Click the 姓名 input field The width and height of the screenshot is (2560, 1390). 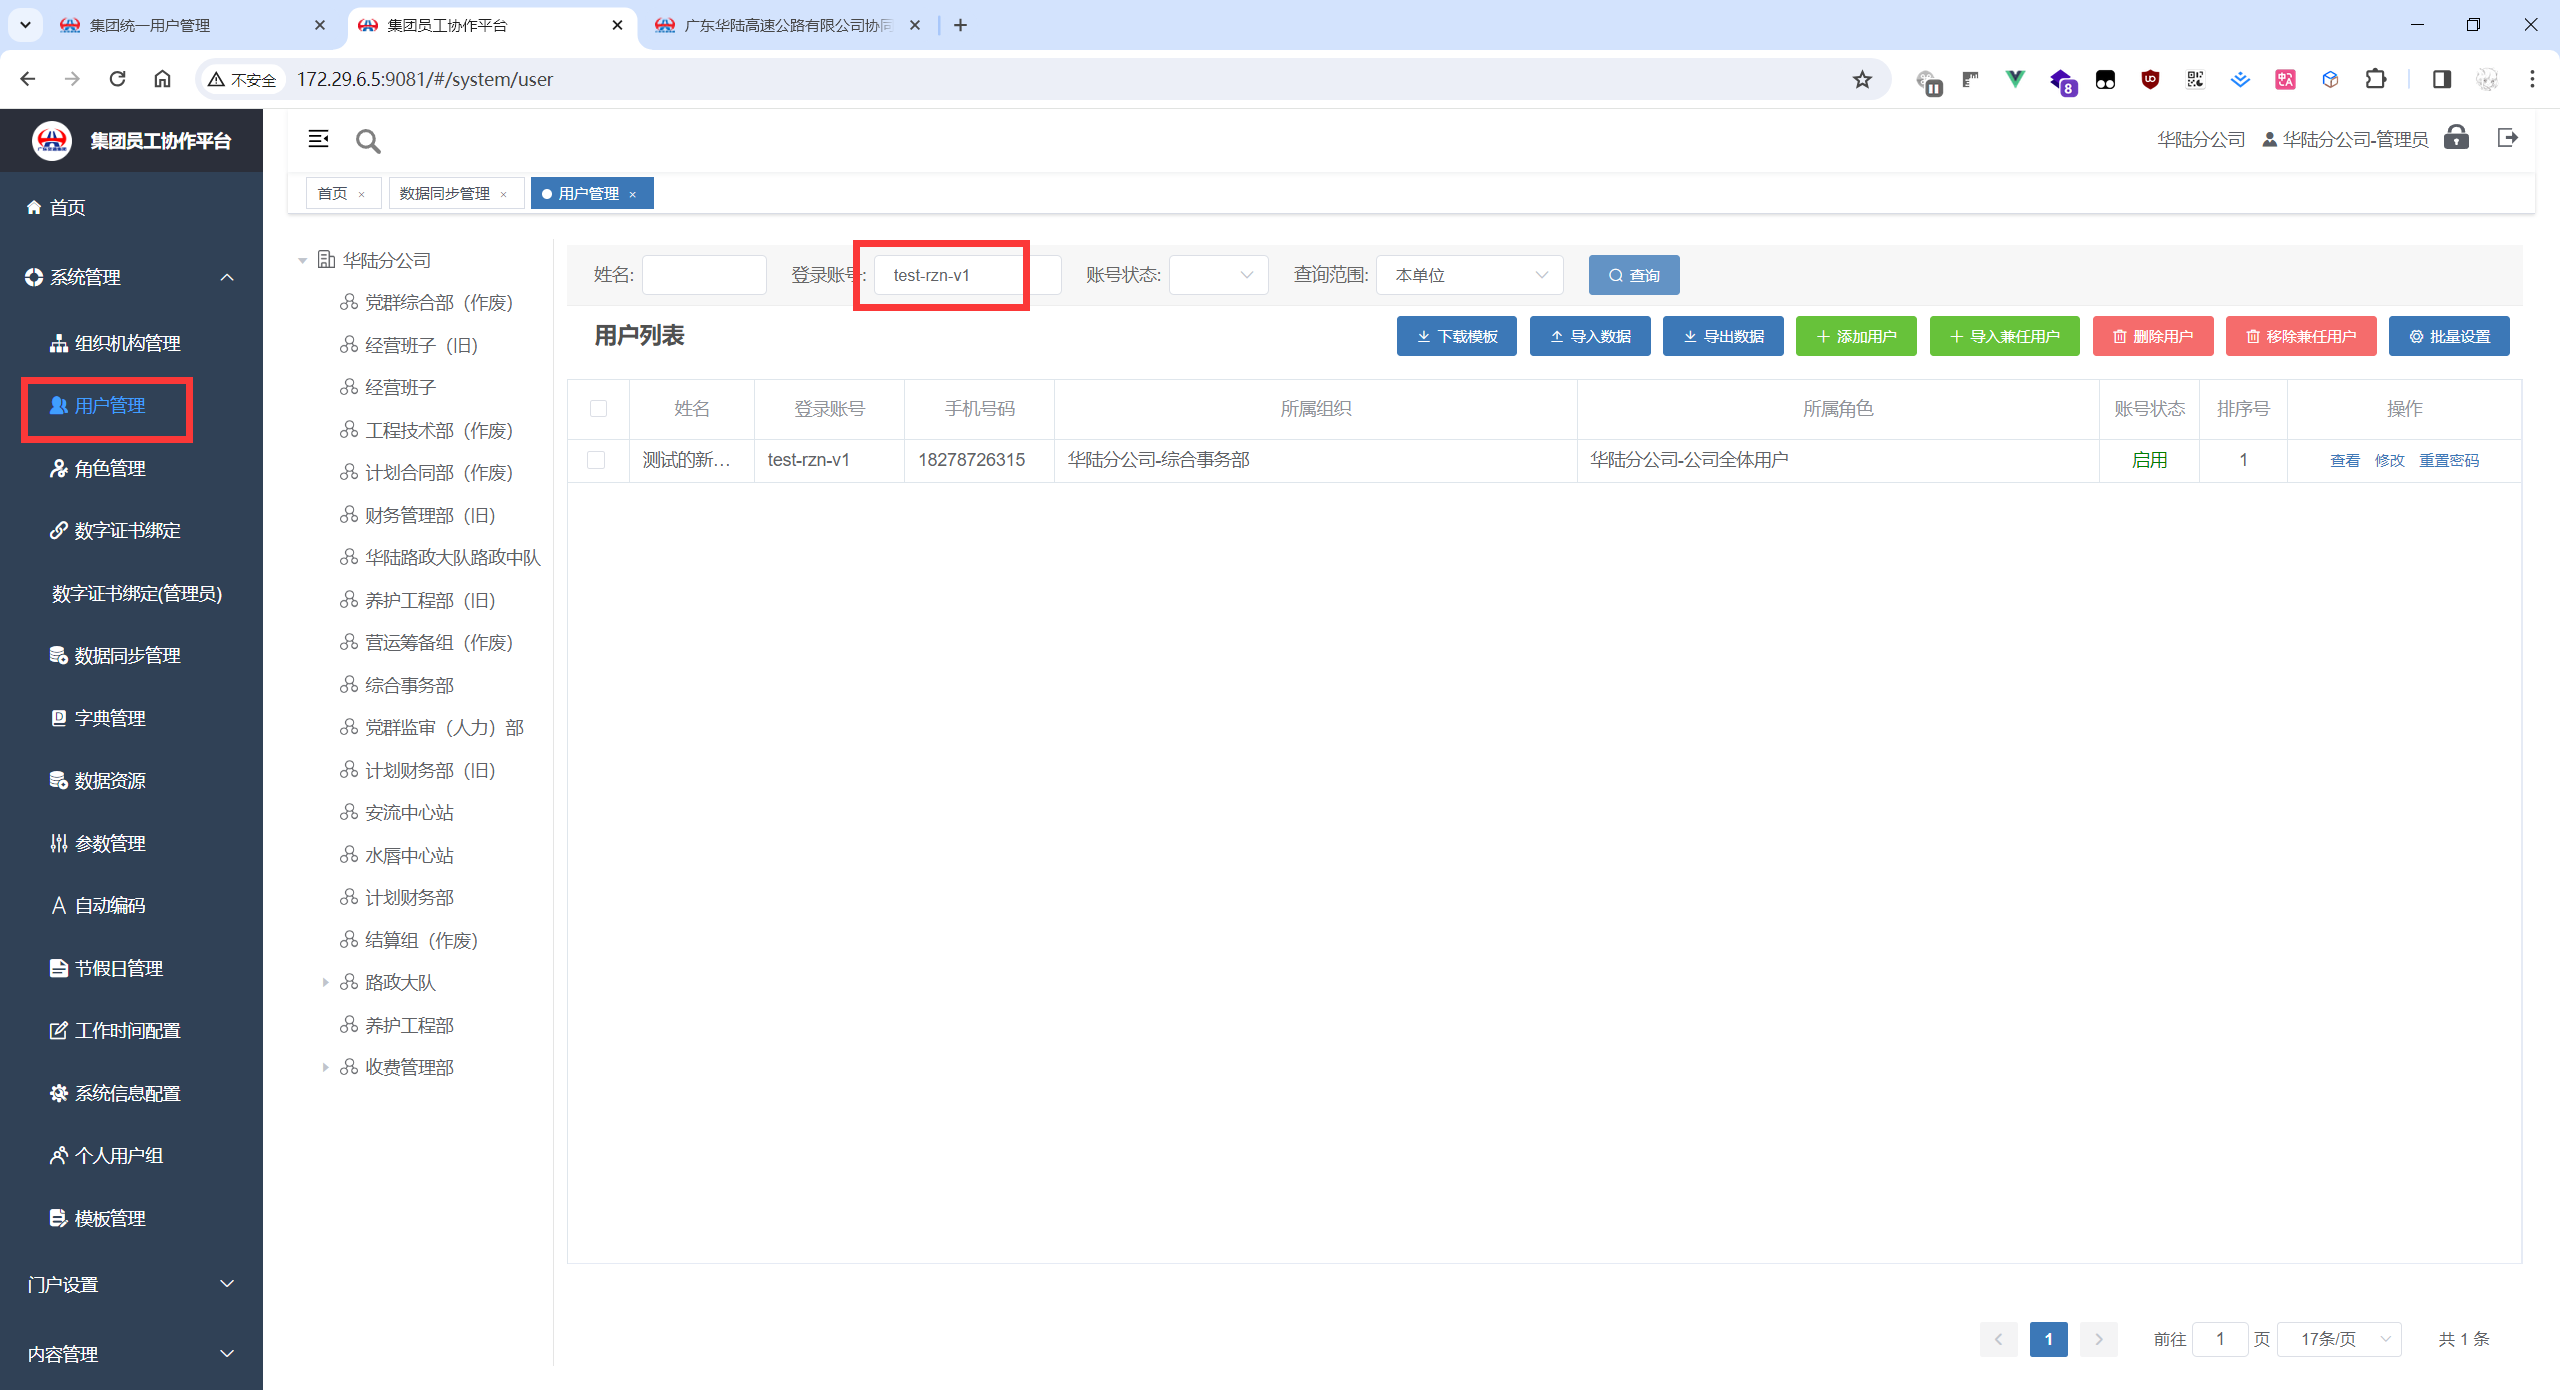[x=703, y=275]
